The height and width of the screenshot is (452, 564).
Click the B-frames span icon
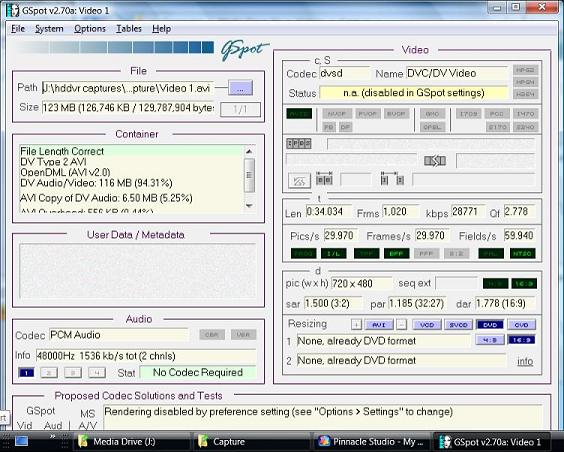(324, 179)
